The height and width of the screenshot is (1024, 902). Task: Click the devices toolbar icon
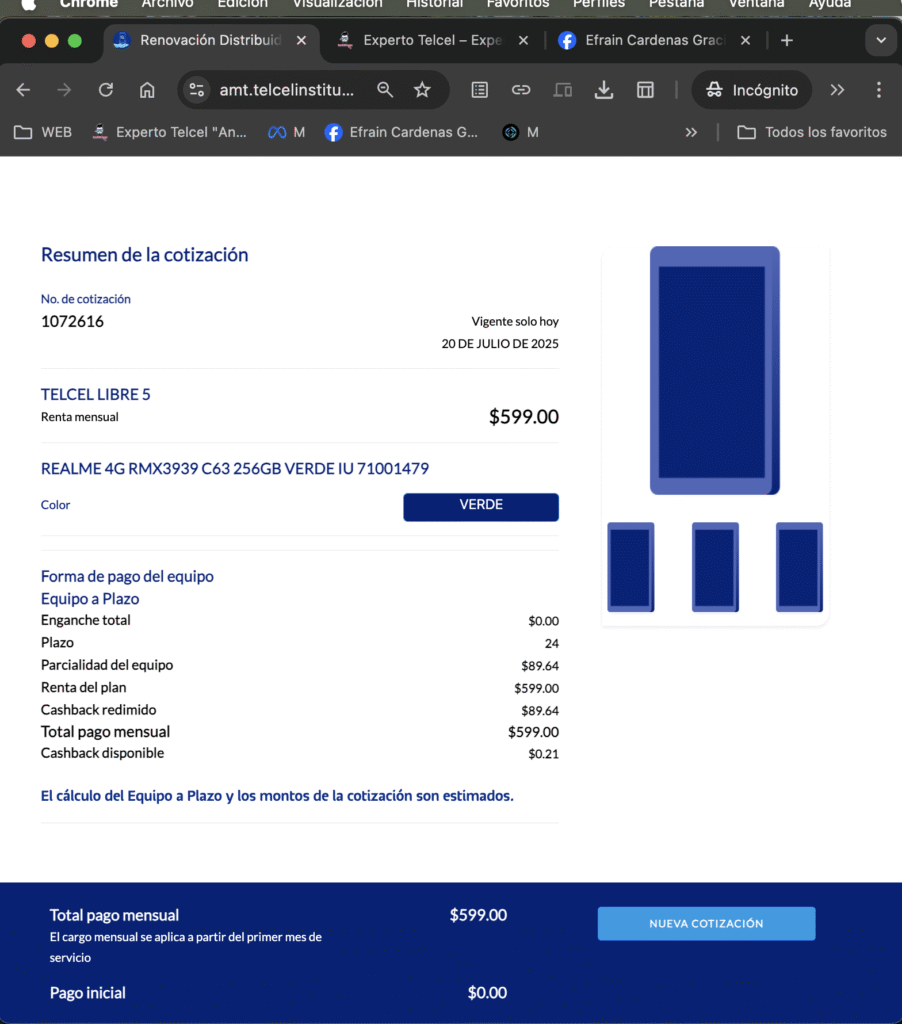point(562,89)
